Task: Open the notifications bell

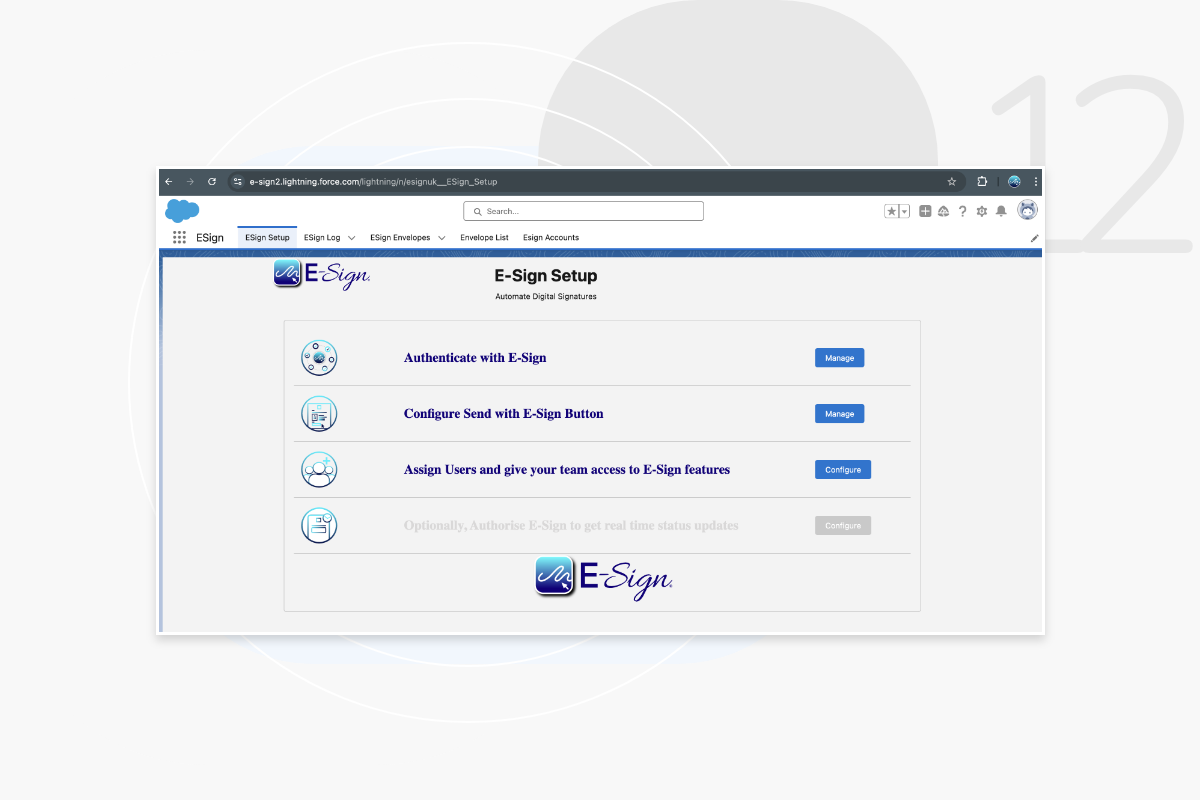Action: click(x=1001, y=211)
